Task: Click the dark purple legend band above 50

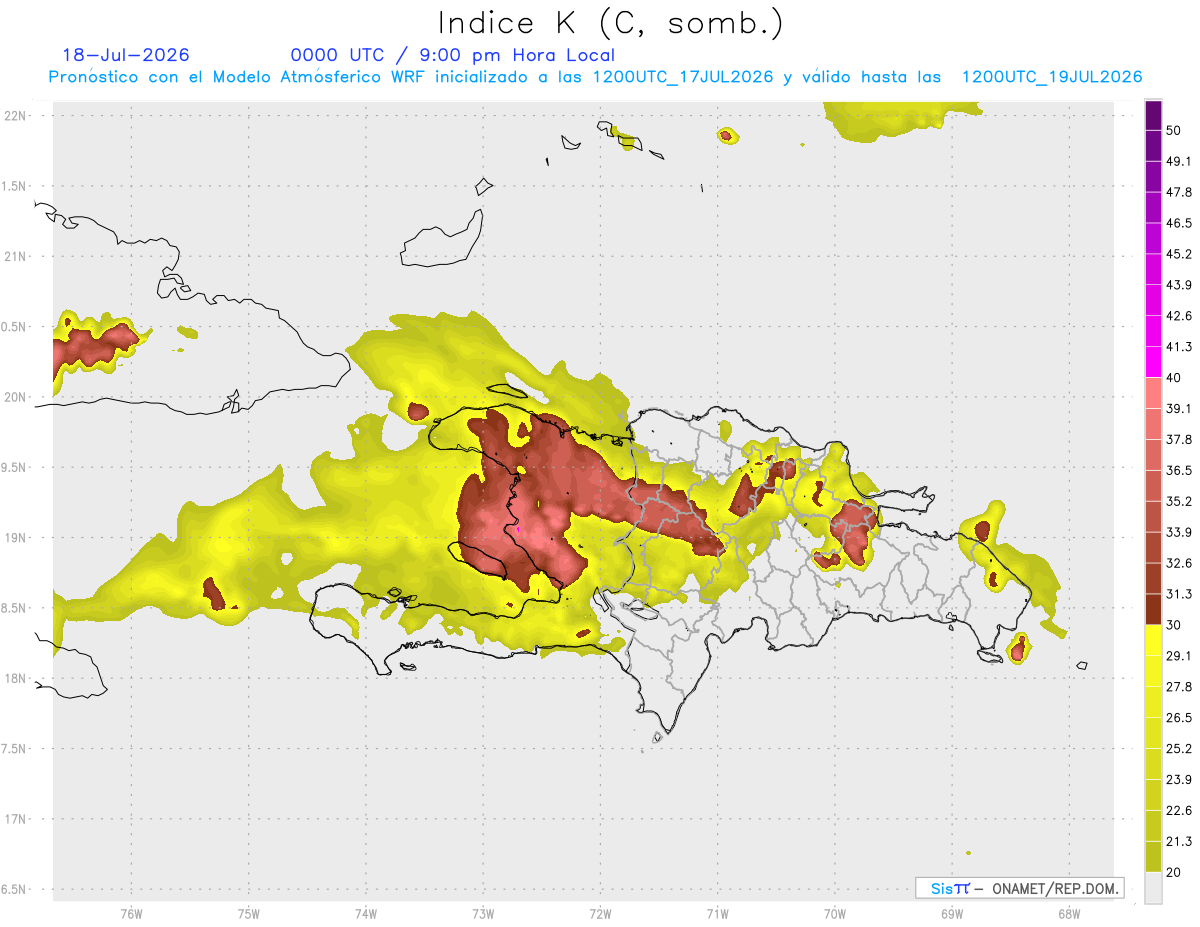Action: click(x=1153, y=115)
